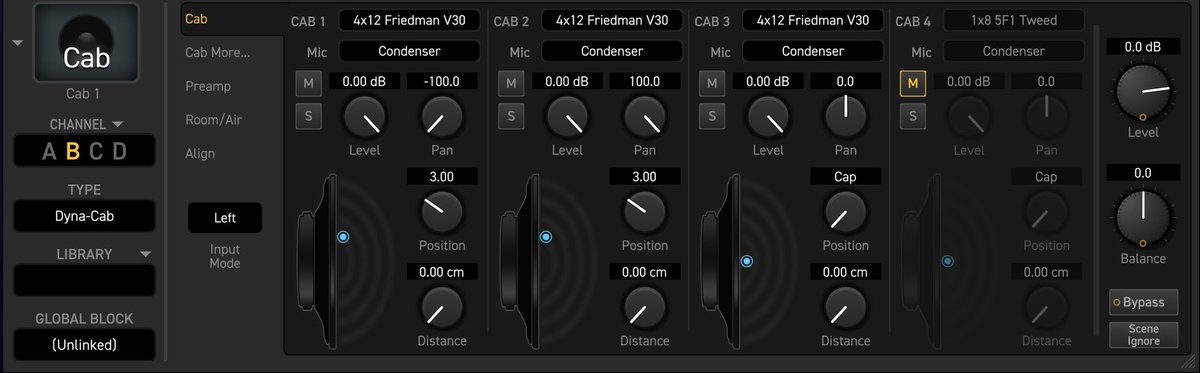The height and width of the screenshot is (373, 1200).
Task: Open CAB 2 cabinet selector 4x12 Friedman V30
Action: click(613, 20)
